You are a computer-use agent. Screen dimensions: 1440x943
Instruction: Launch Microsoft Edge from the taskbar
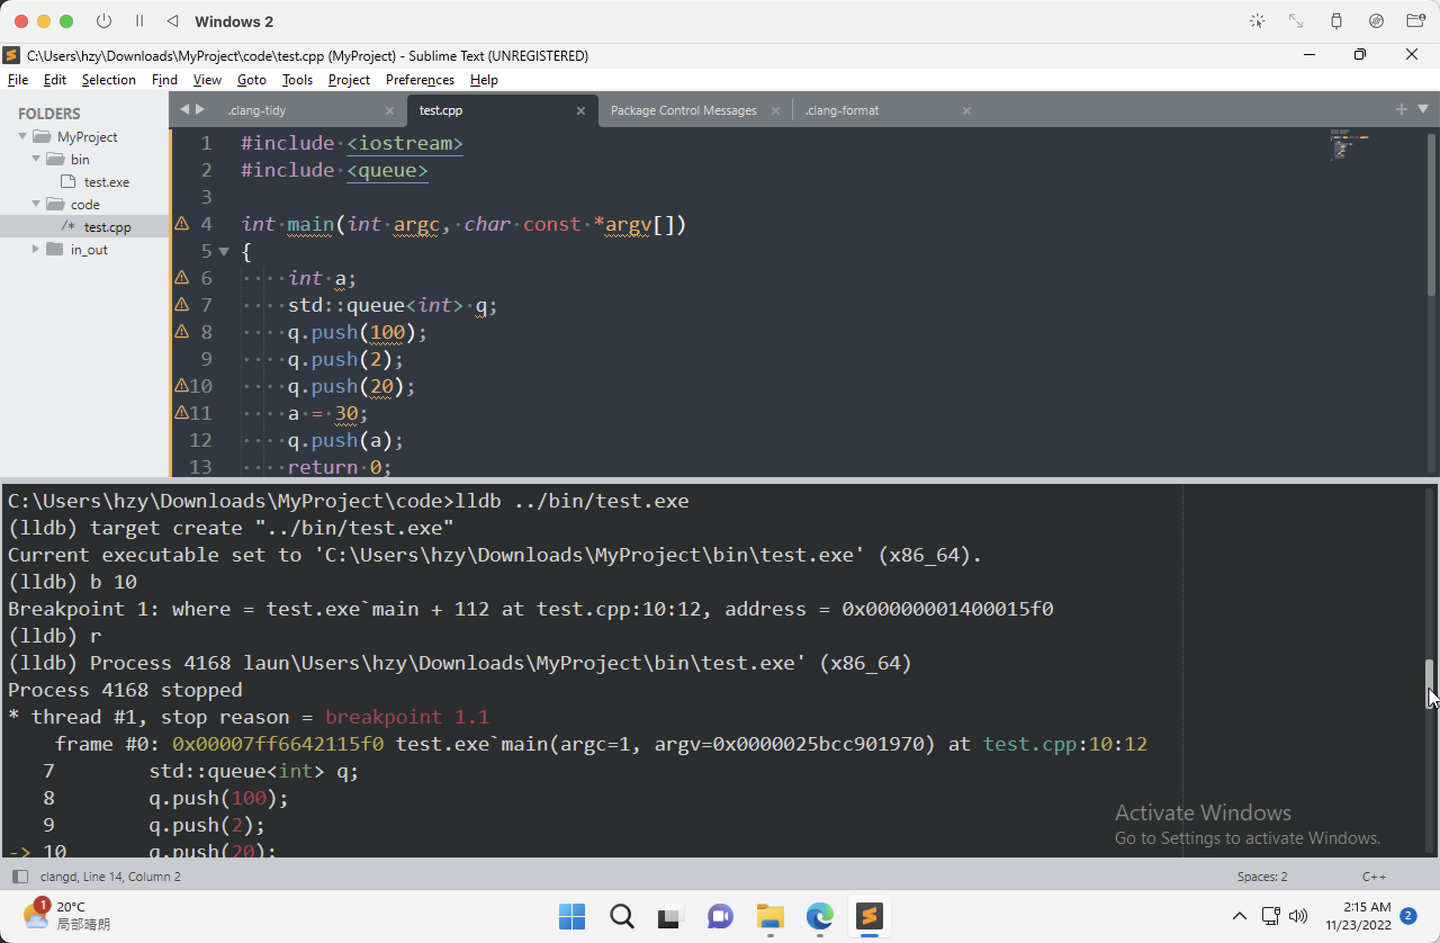(819, 917)
